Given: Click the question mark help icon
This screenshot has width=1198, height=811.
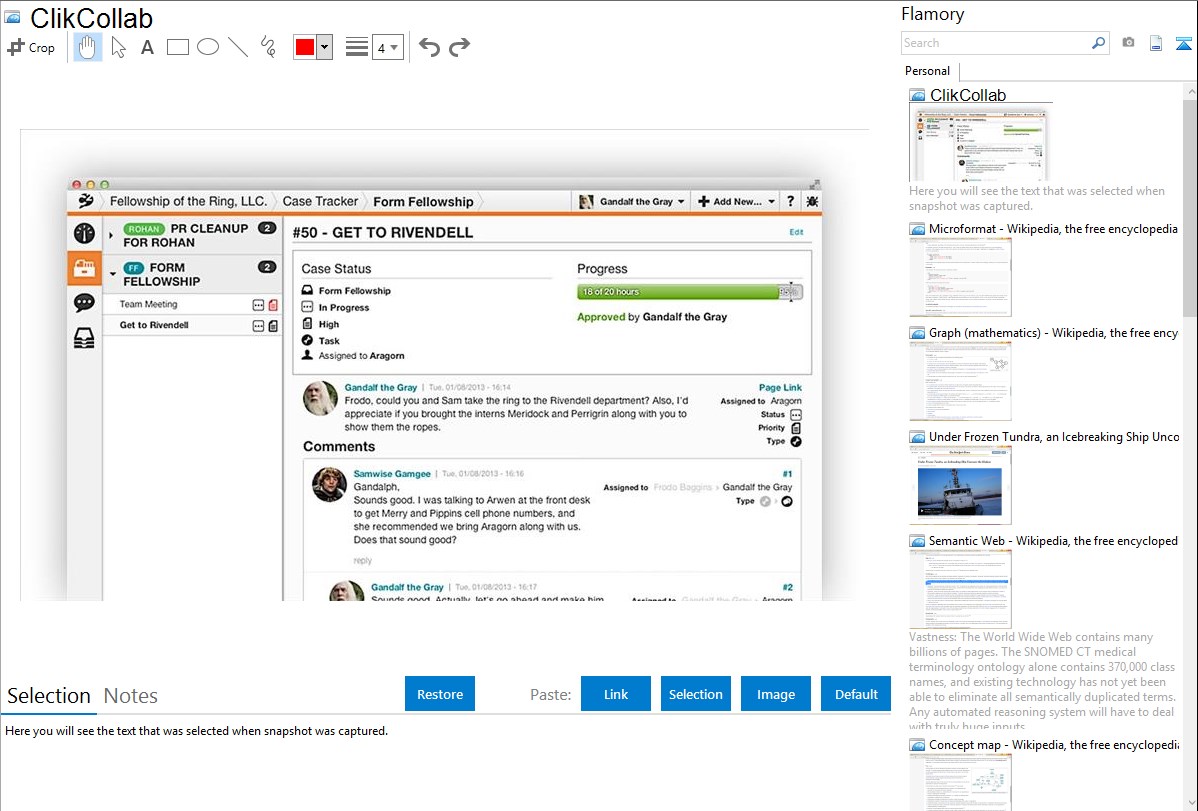Looking at the screenshot, I should coord(791,201).
